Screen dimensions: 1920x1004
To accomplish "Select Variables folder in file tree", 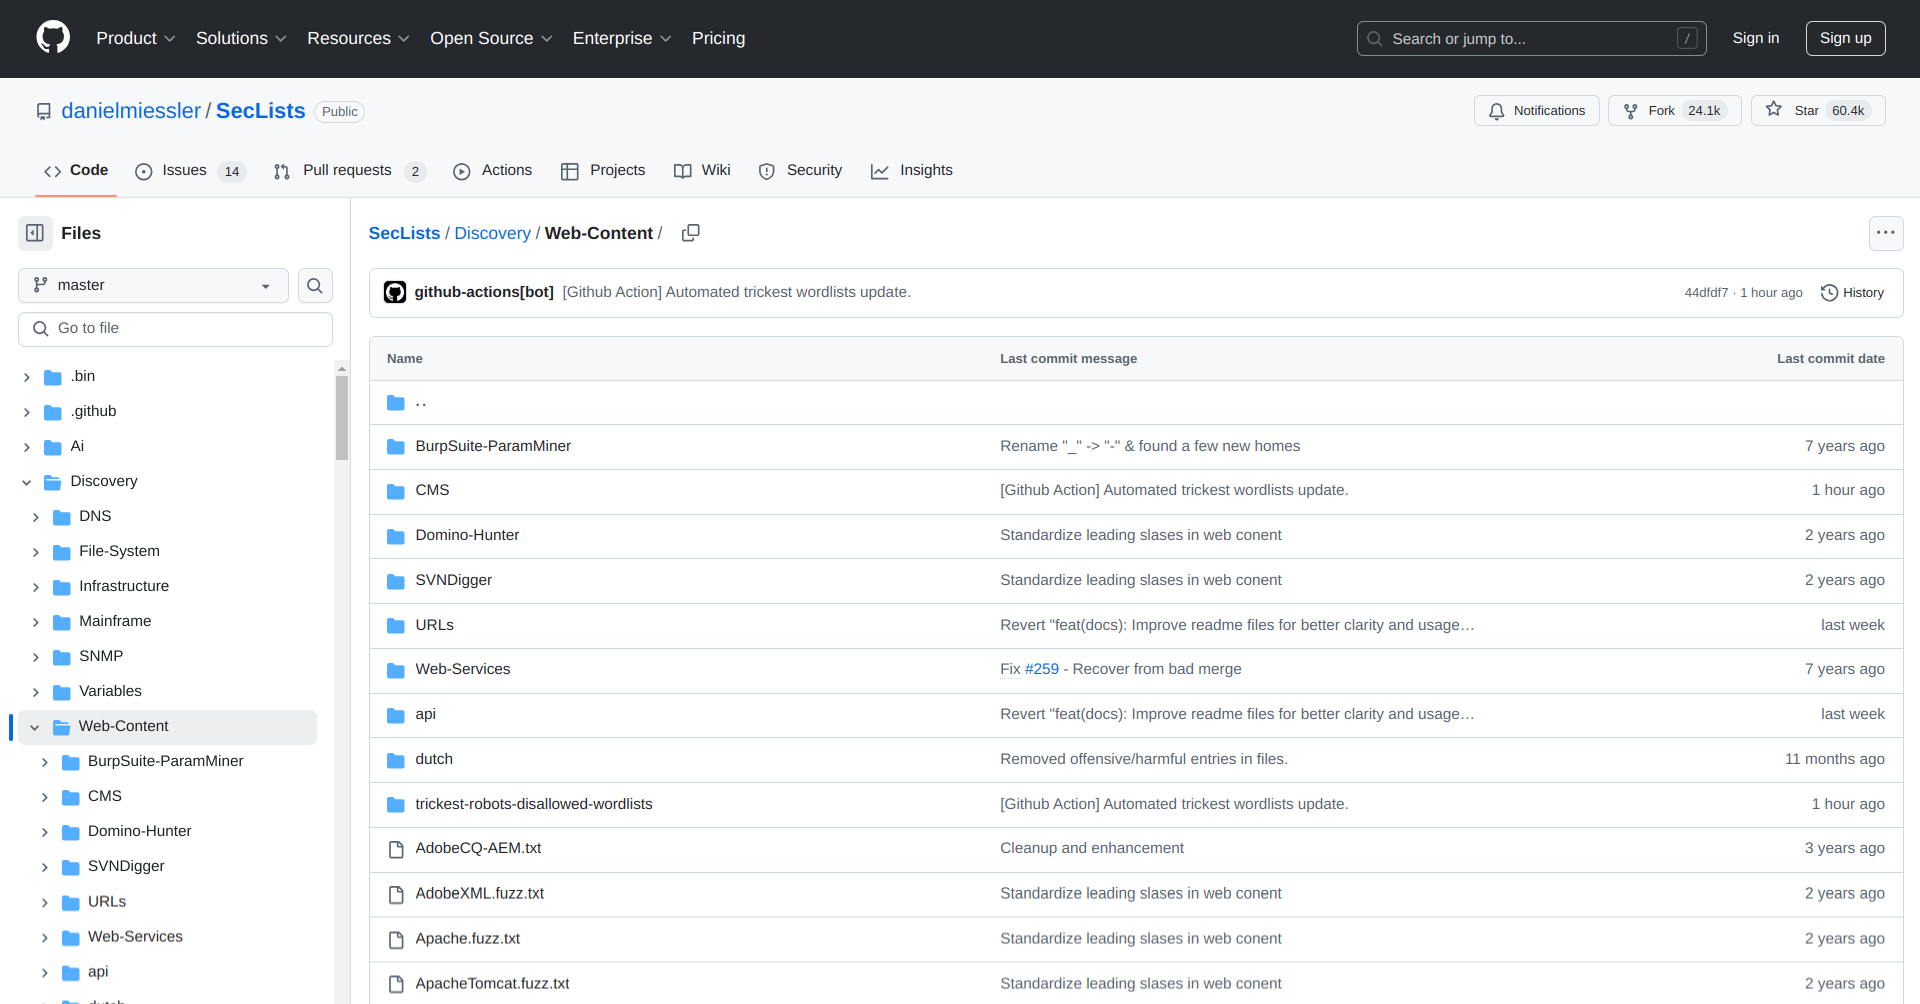I will [x=110, y=691].
